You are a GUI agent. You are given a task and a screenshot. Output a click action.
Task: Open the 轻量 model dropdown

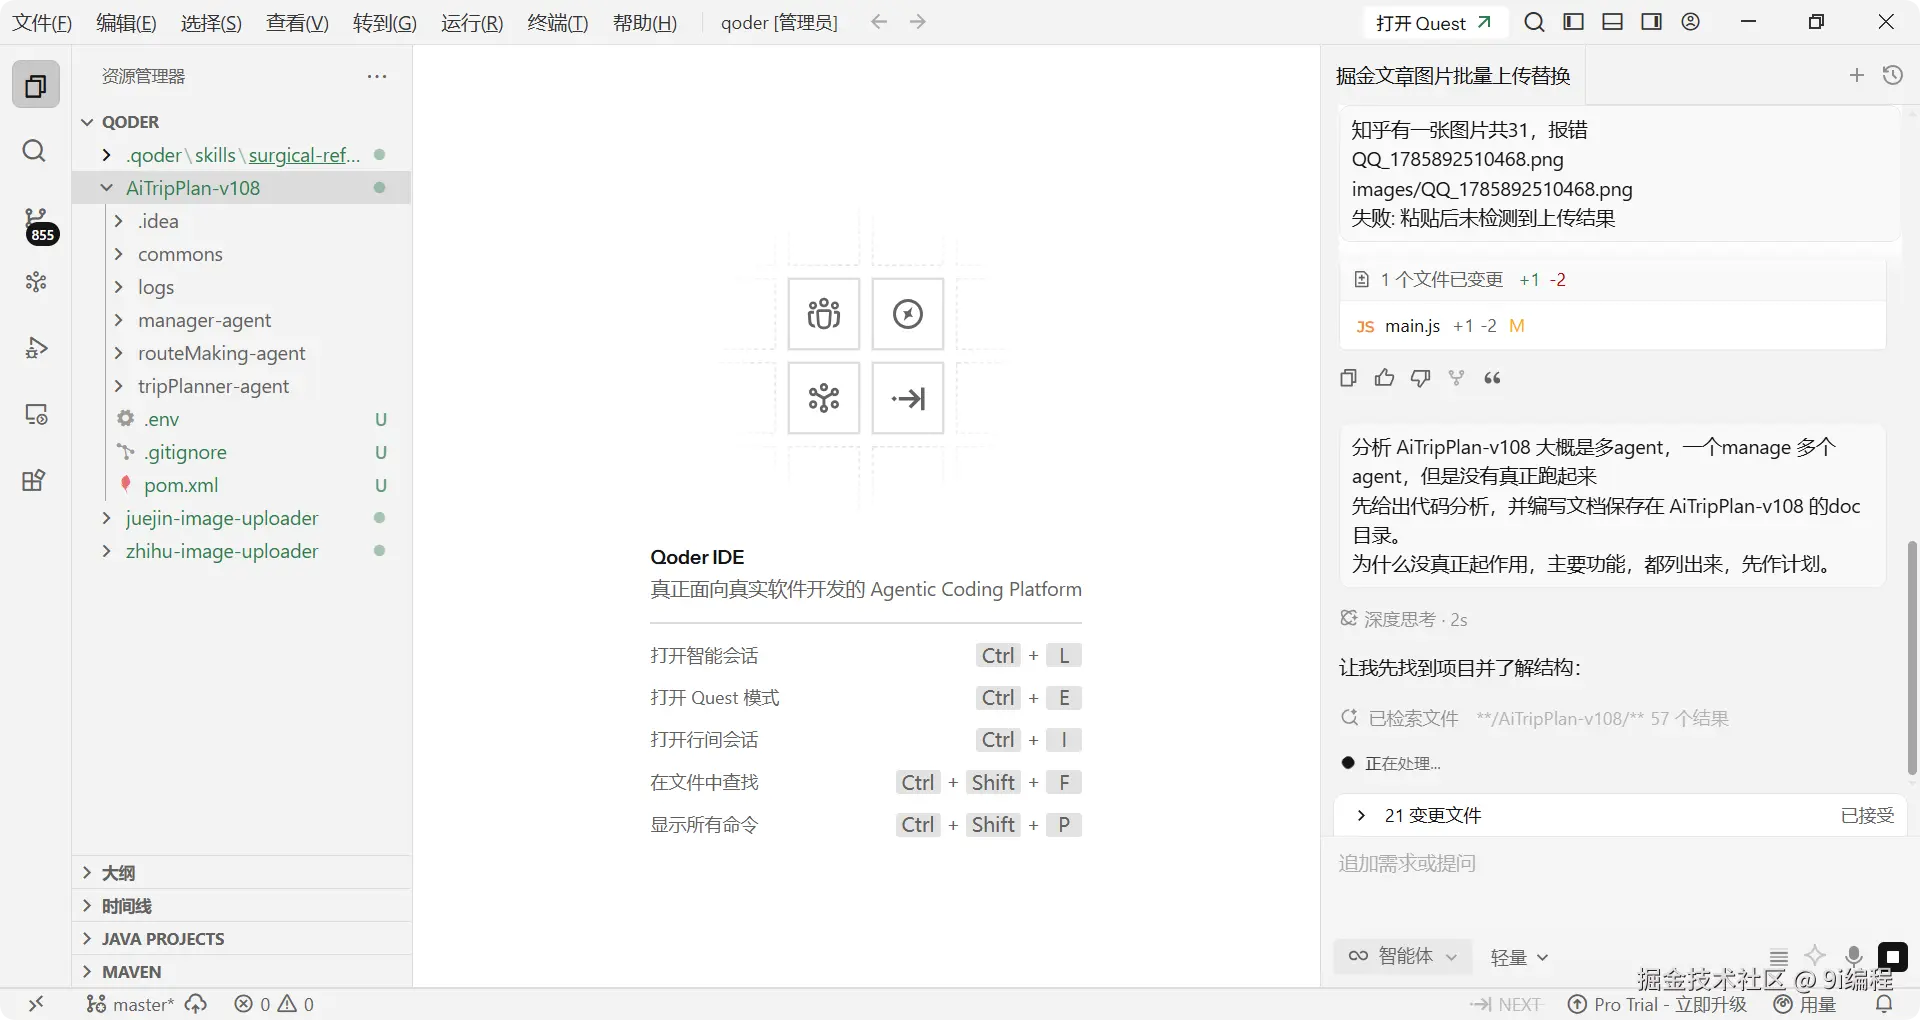pos(1519,957)
